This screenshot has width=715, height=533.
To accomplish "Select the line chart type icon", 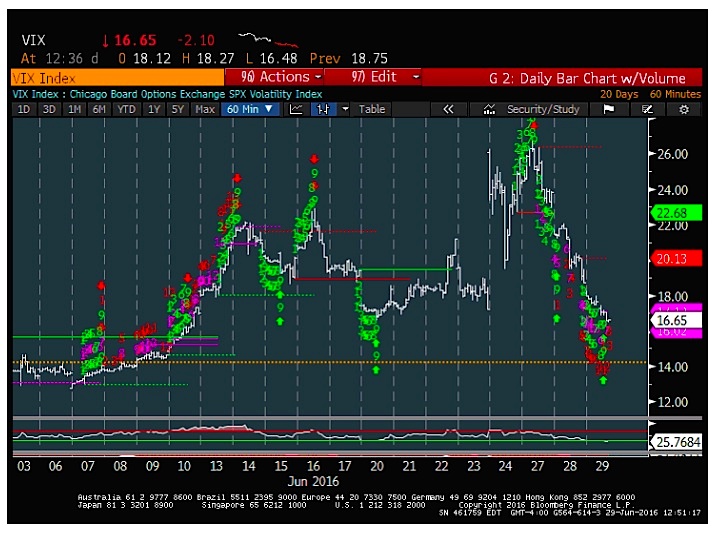I will click(296, 109).
